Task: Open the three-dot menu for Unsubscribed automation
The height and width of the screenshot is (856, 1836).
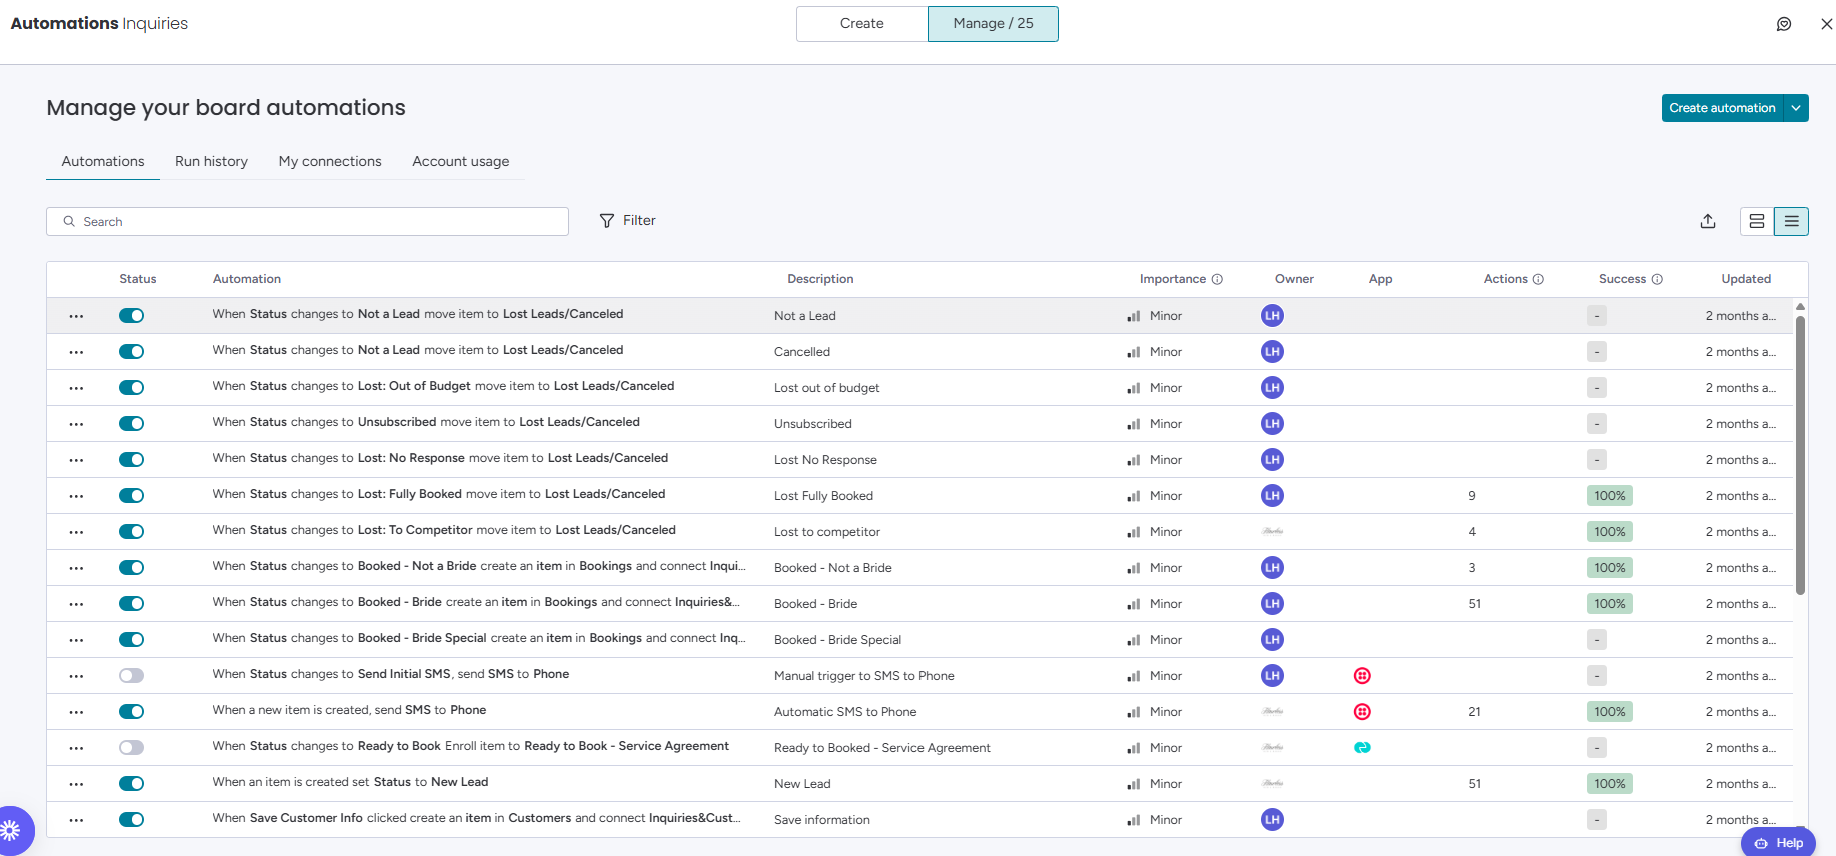Action: click(x=76, y=424)
